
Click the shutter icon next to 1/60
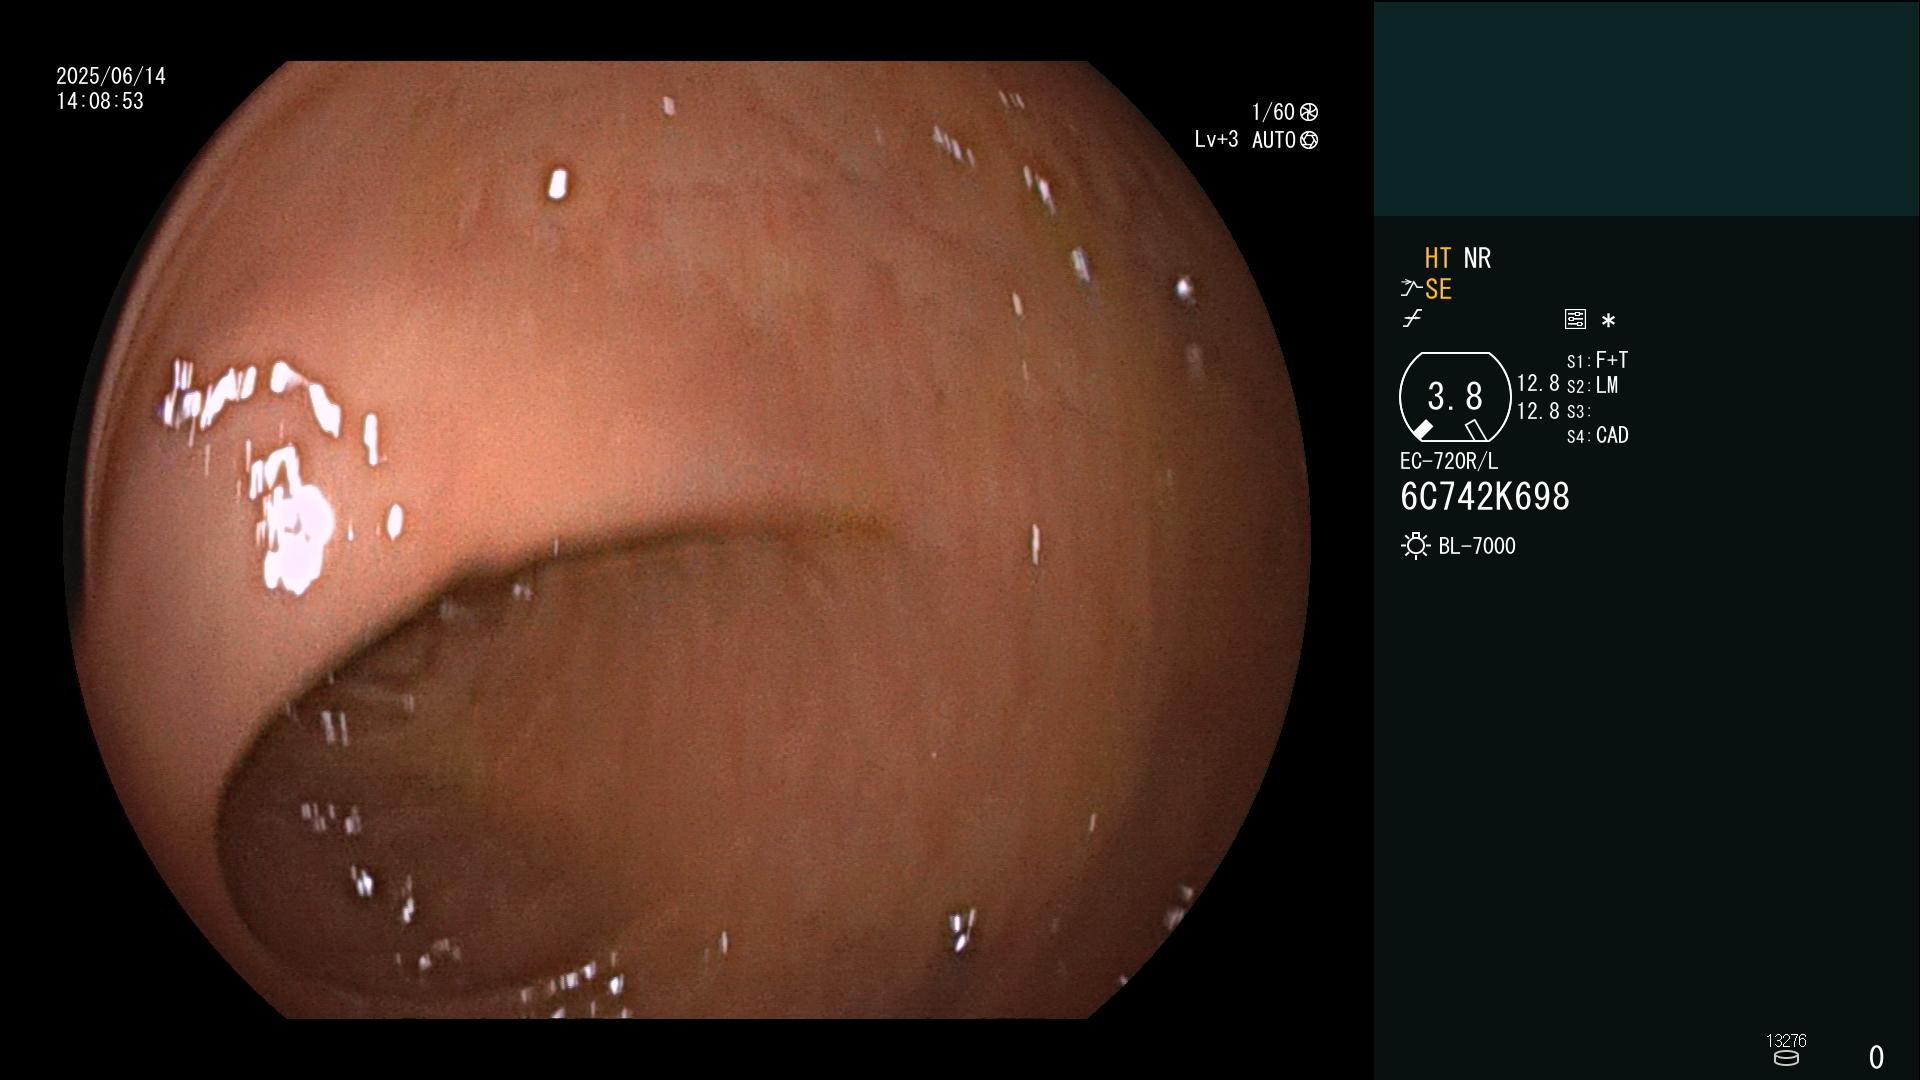(x=1309, y=112)
